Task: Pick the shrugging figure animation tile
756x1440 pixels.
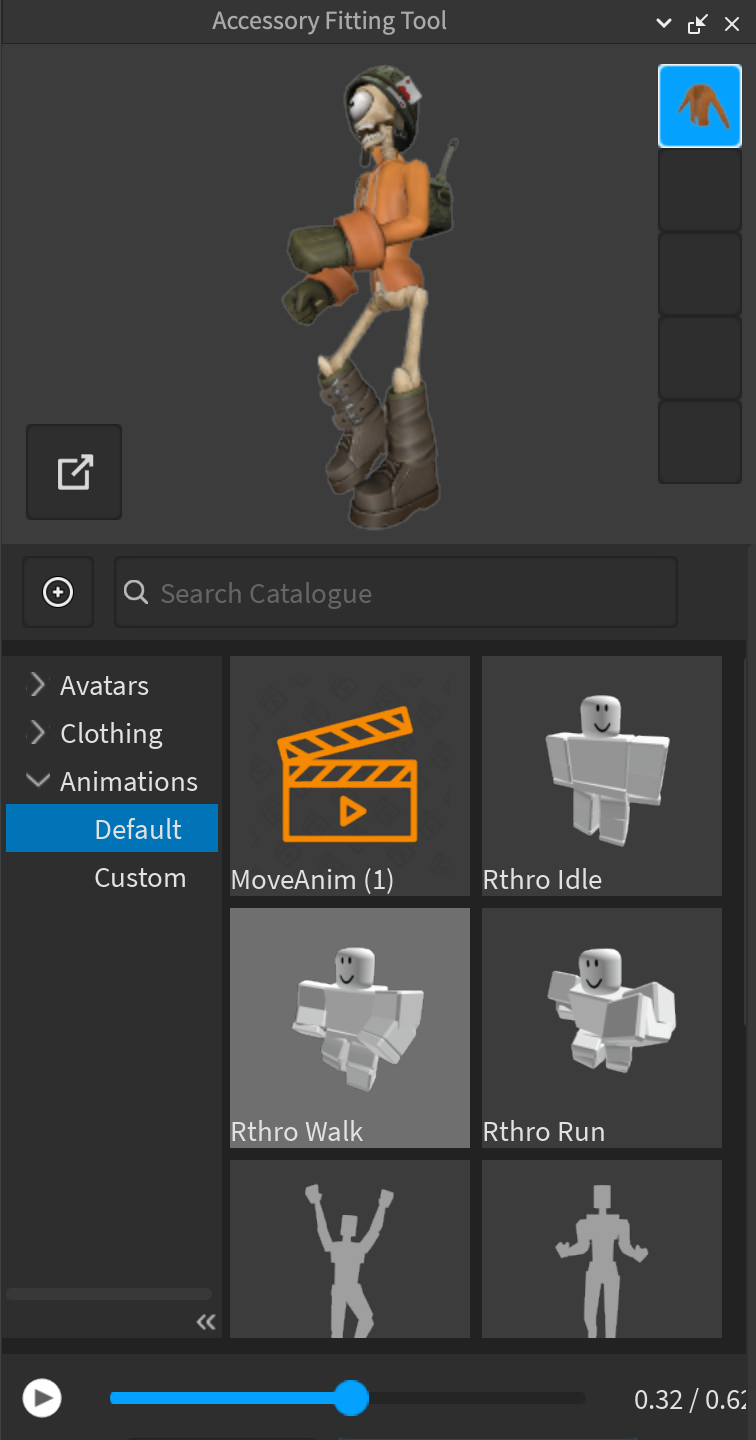Action: click(602, 1249)
